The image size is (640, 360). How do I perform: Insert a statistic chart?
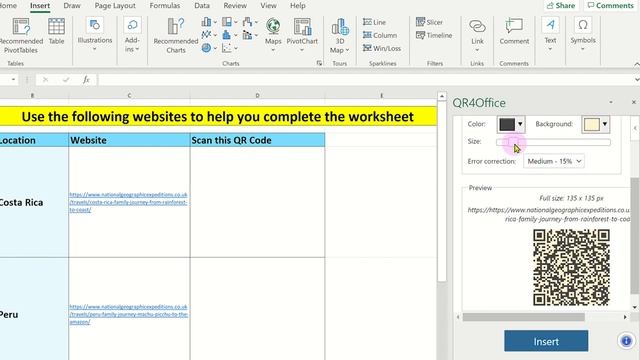point(229,35)
